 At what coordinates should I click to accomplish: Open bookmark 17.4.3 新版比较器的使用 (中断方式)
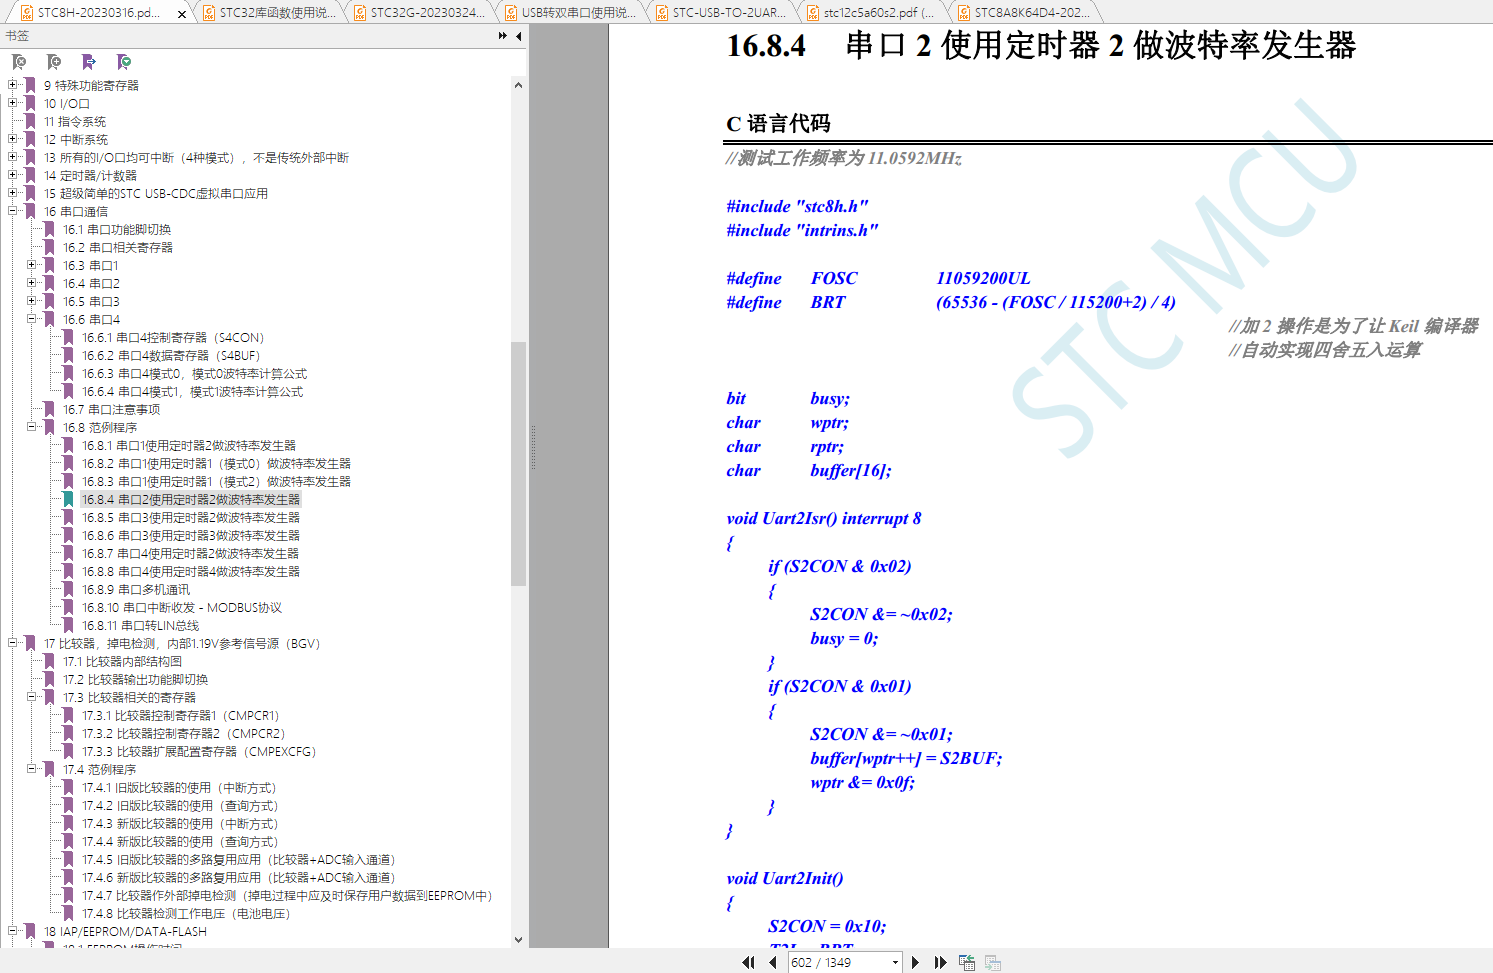click(180, 824)
